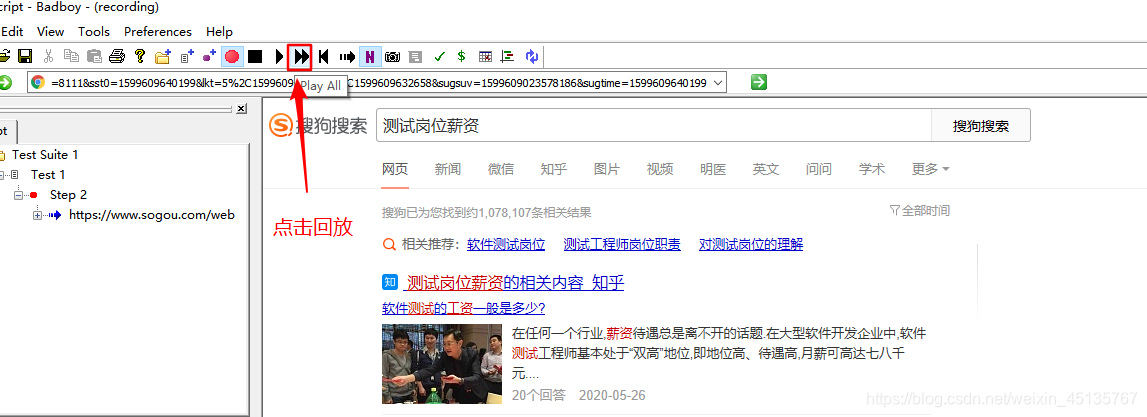
Task: Open the 全部时间 time filter
Action: [x=920, y=211]
